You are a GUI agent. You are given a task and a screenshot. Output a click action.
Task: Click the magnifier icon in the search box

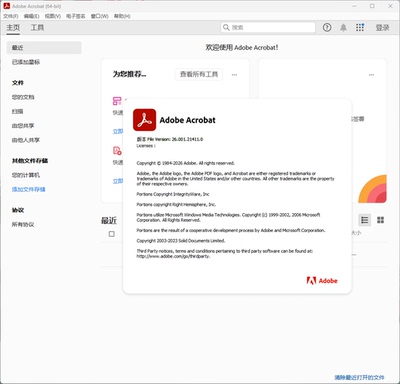(x=226, y=27)
